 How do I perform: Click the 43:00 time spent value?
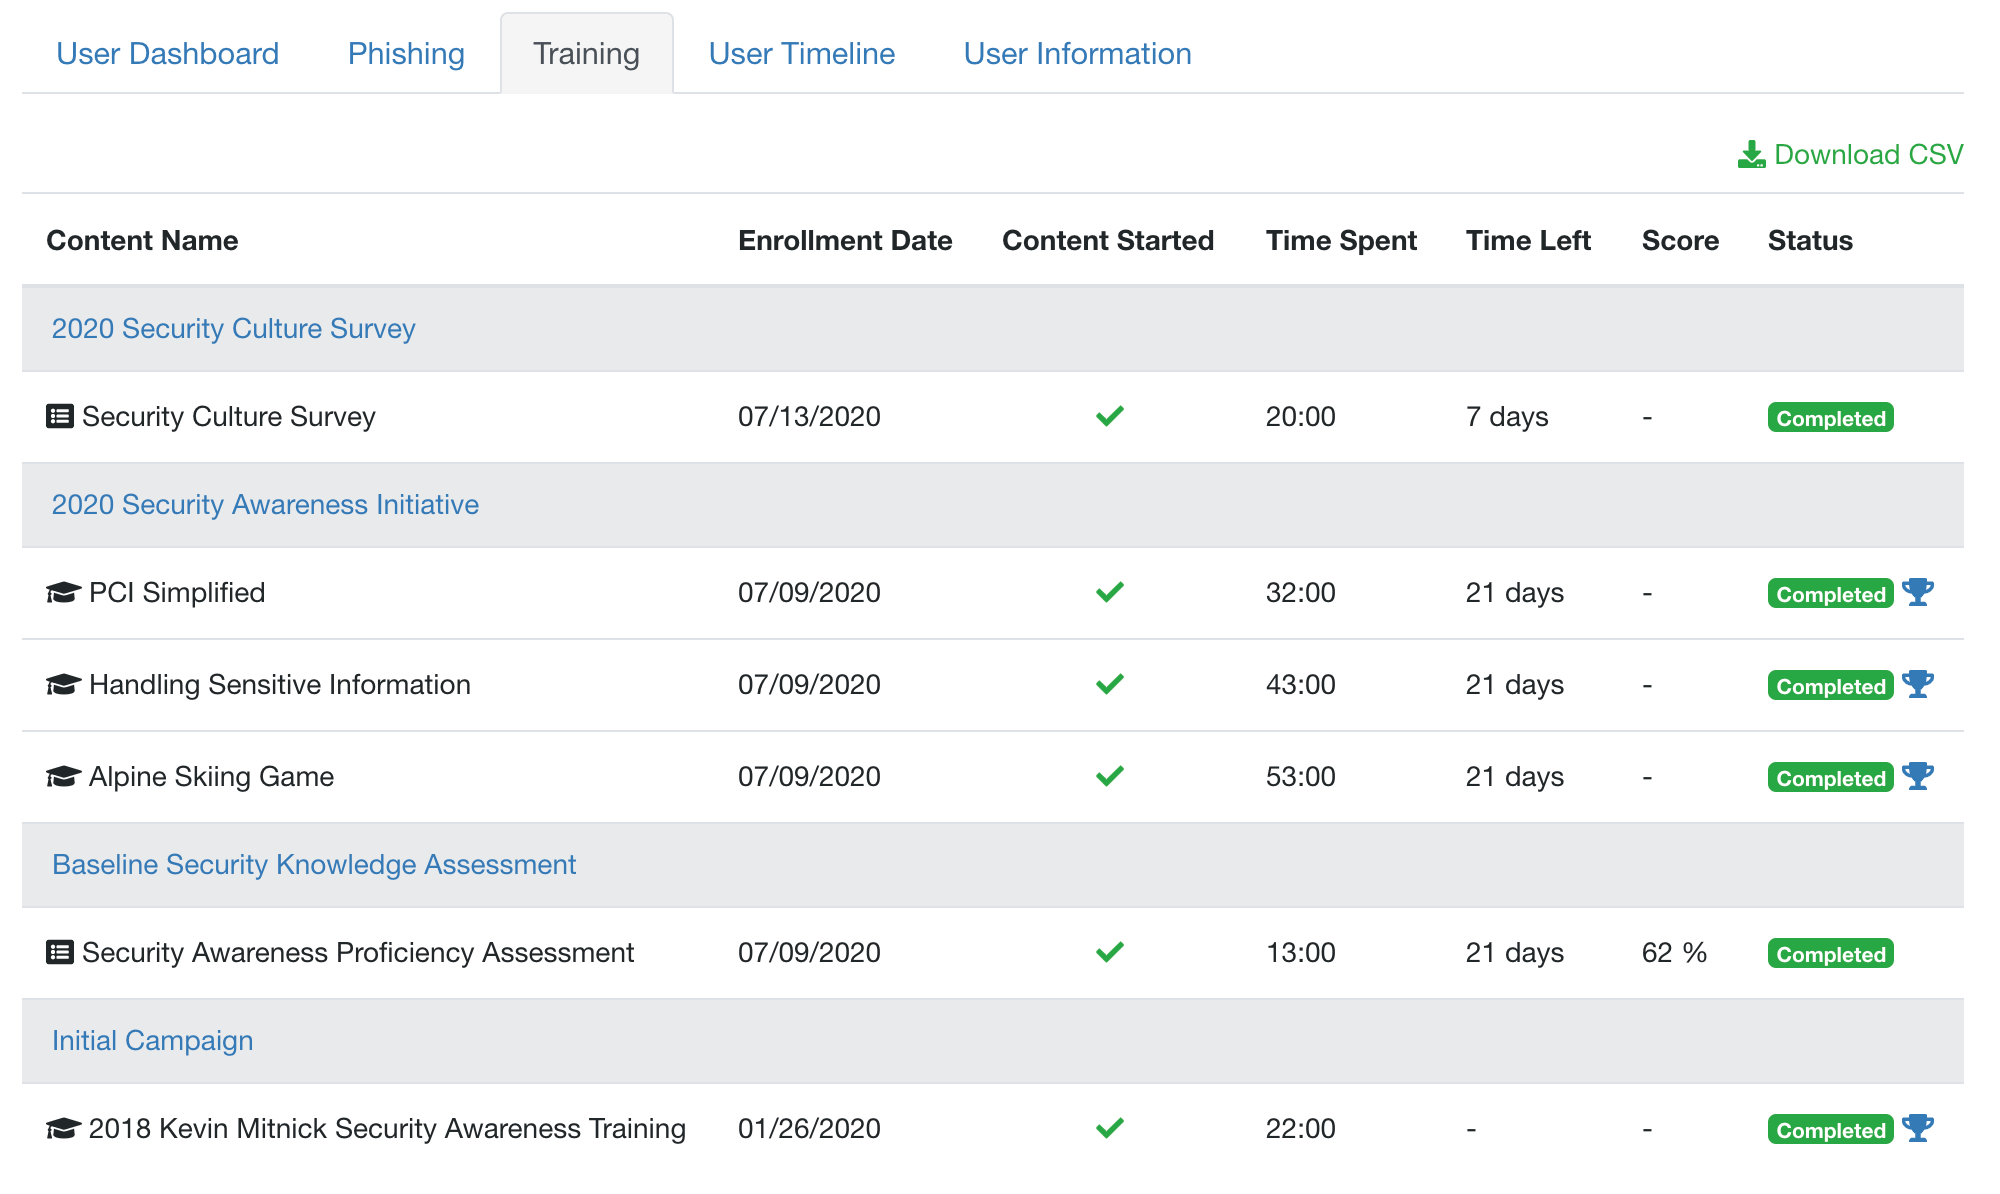[x=1301, y=685]
